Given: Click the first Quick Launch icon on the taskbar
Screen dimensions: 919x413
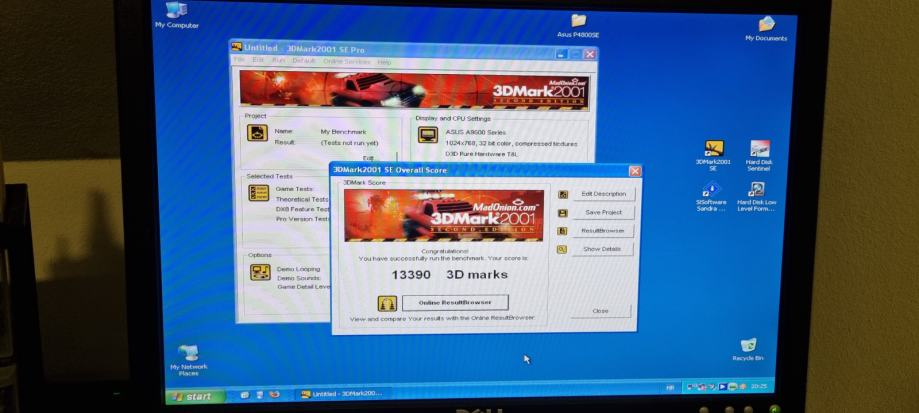Looking at the screenshot, I should point(244,395).
